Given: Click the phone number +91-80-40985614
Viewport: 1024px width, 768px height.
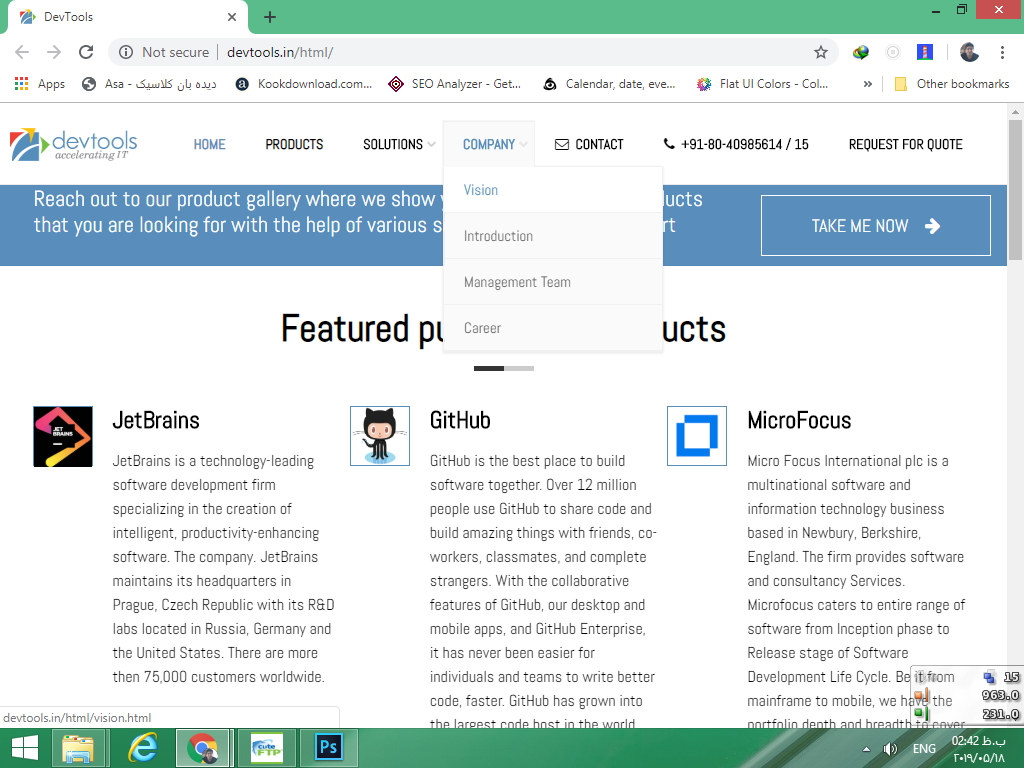Looking at the screenshot, I should 736,144.
